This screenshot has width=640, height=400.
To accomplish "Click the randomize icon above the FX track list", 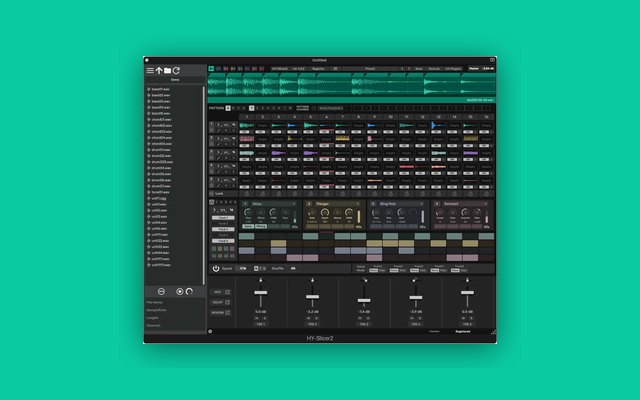I will pos(212,202).
